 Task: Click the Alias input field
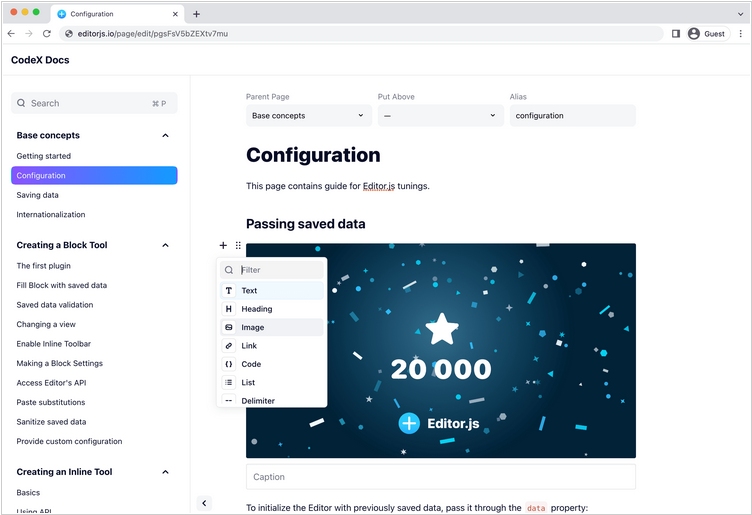[573, 116]
